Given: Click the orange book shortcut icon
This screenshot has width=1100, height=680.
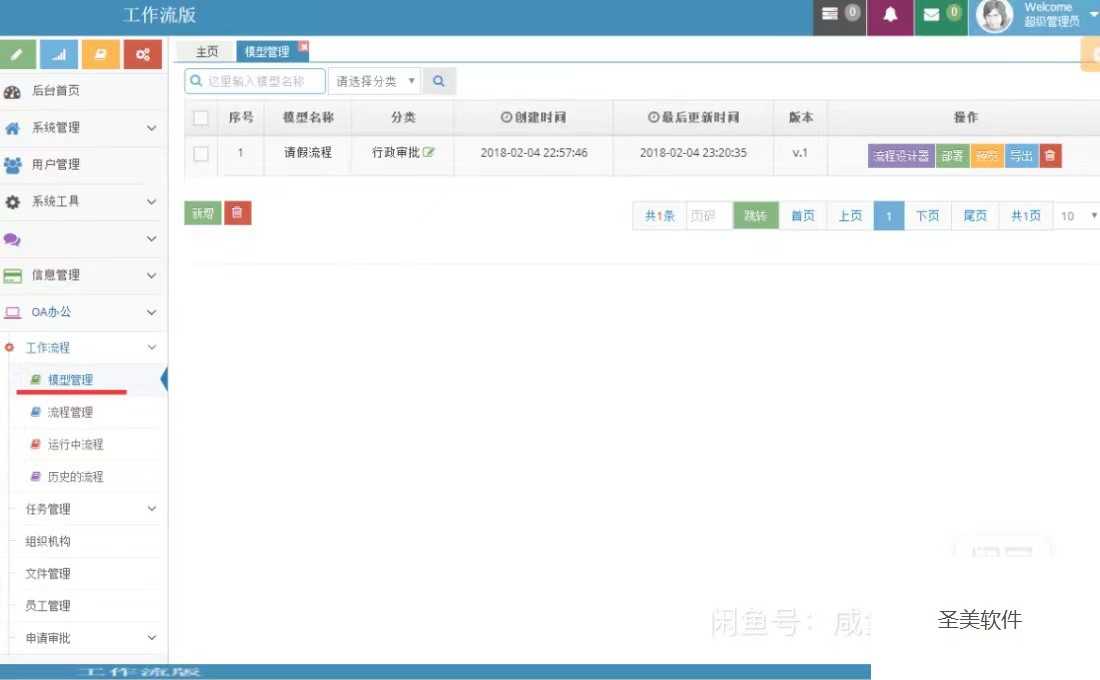Looking at the screenshot, I should (100, 55).
